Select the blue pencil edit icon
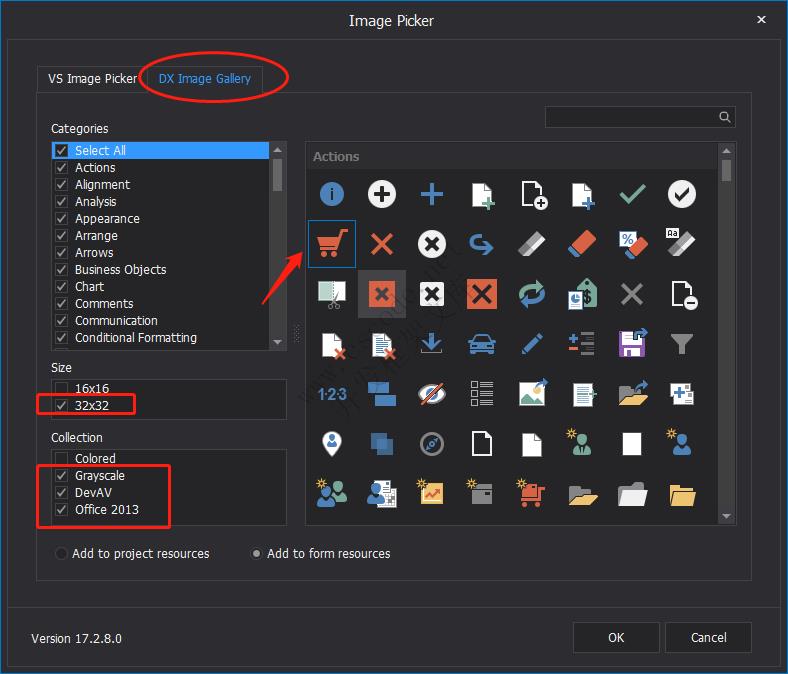 tap(532, 343)
